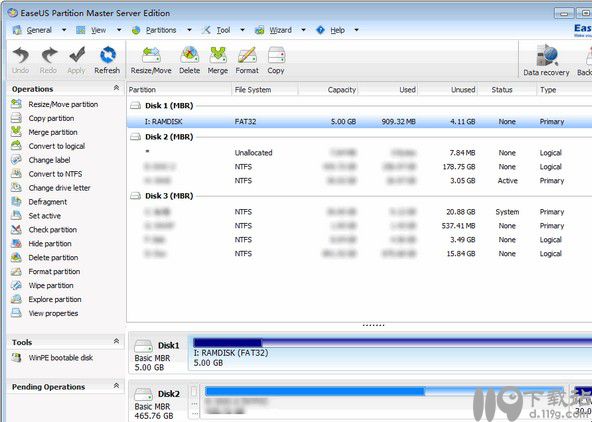This screenshot has height=422, width=592.
Task: Choose Delete partition in Operations
Action: coord(45,258)
